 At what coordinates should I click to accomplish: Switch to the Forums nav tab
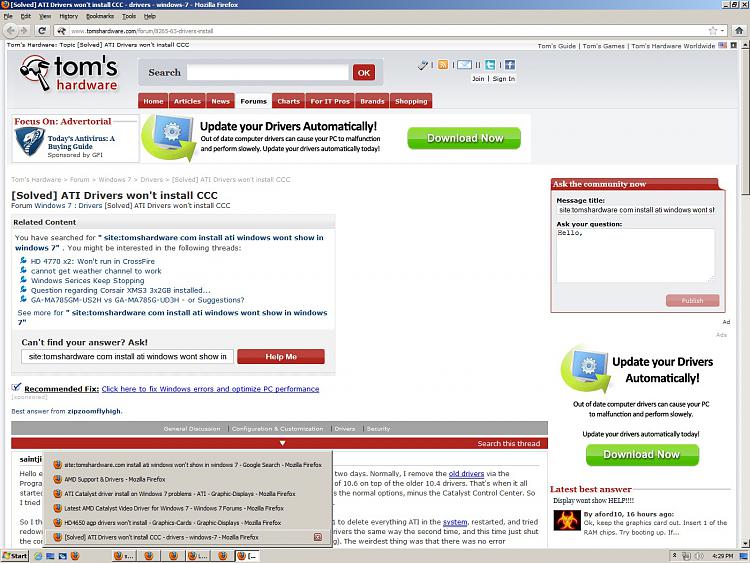coord(253,101)
